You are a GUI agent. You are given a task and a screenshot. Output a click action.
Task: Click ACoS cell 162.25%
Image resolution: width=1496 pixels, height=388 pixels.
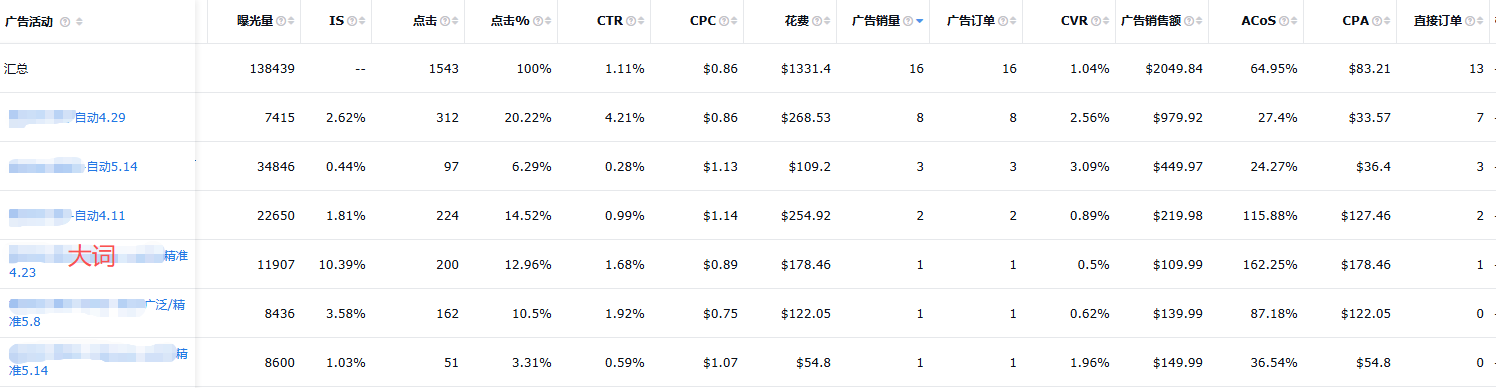pyautogui.click(x=1270, y=264)
